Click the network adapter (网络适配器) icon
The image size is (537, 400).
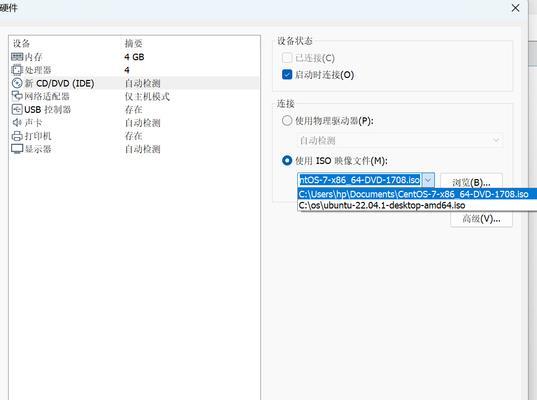(17, 96)
